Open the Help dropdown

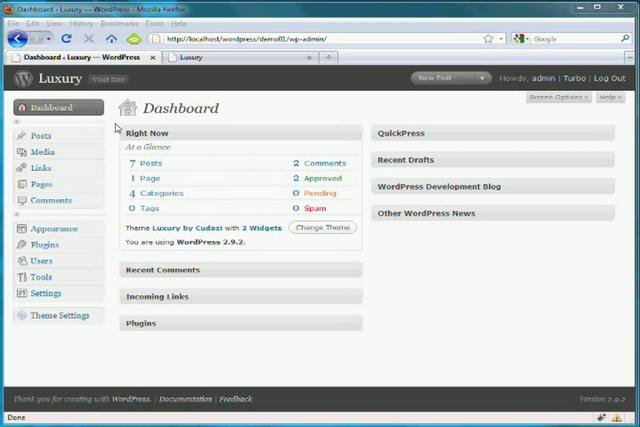[608, 97]
